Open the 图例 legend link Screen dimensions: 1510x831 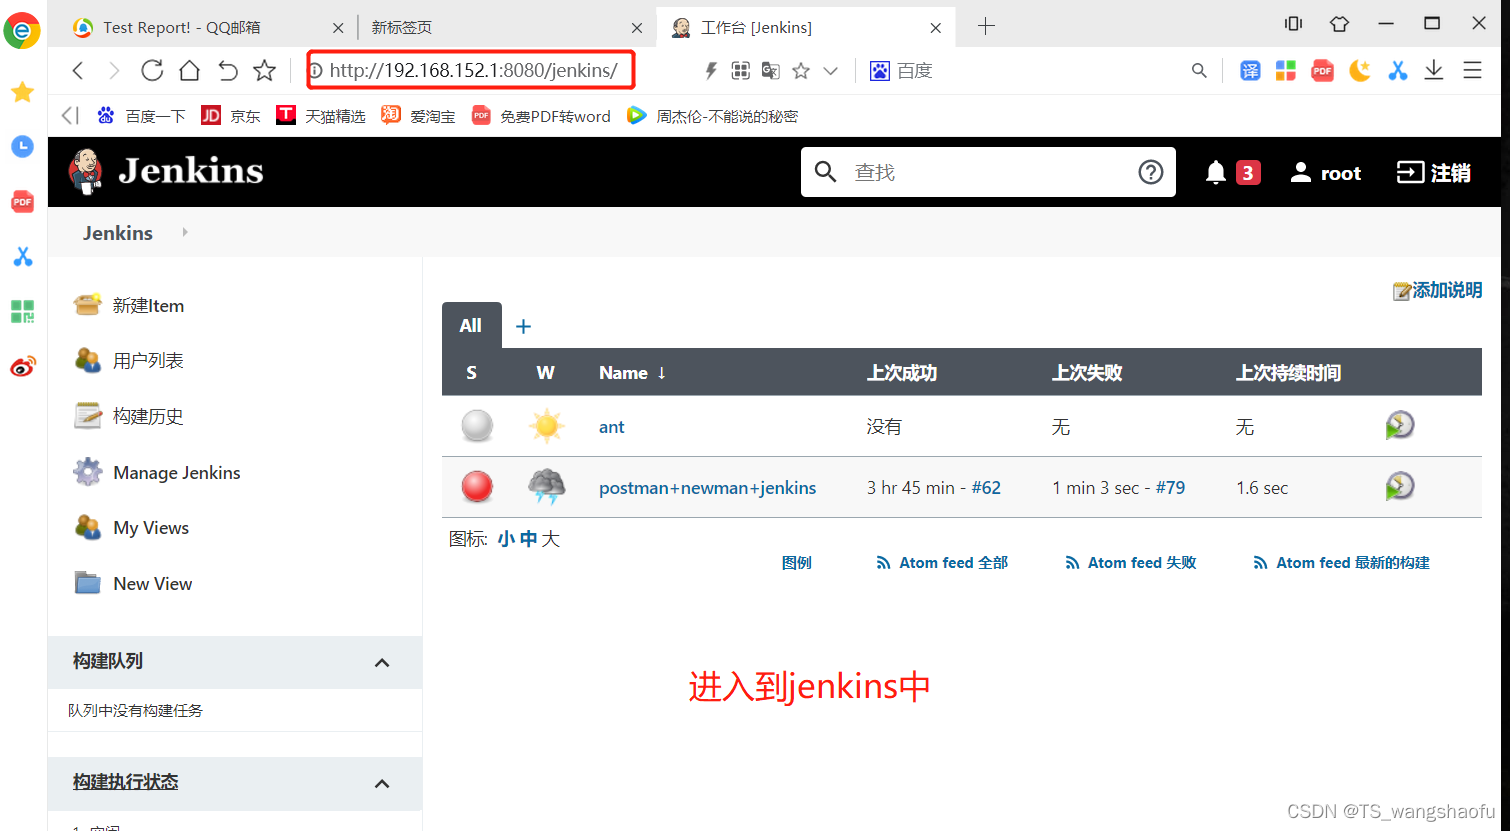(796, 563)
